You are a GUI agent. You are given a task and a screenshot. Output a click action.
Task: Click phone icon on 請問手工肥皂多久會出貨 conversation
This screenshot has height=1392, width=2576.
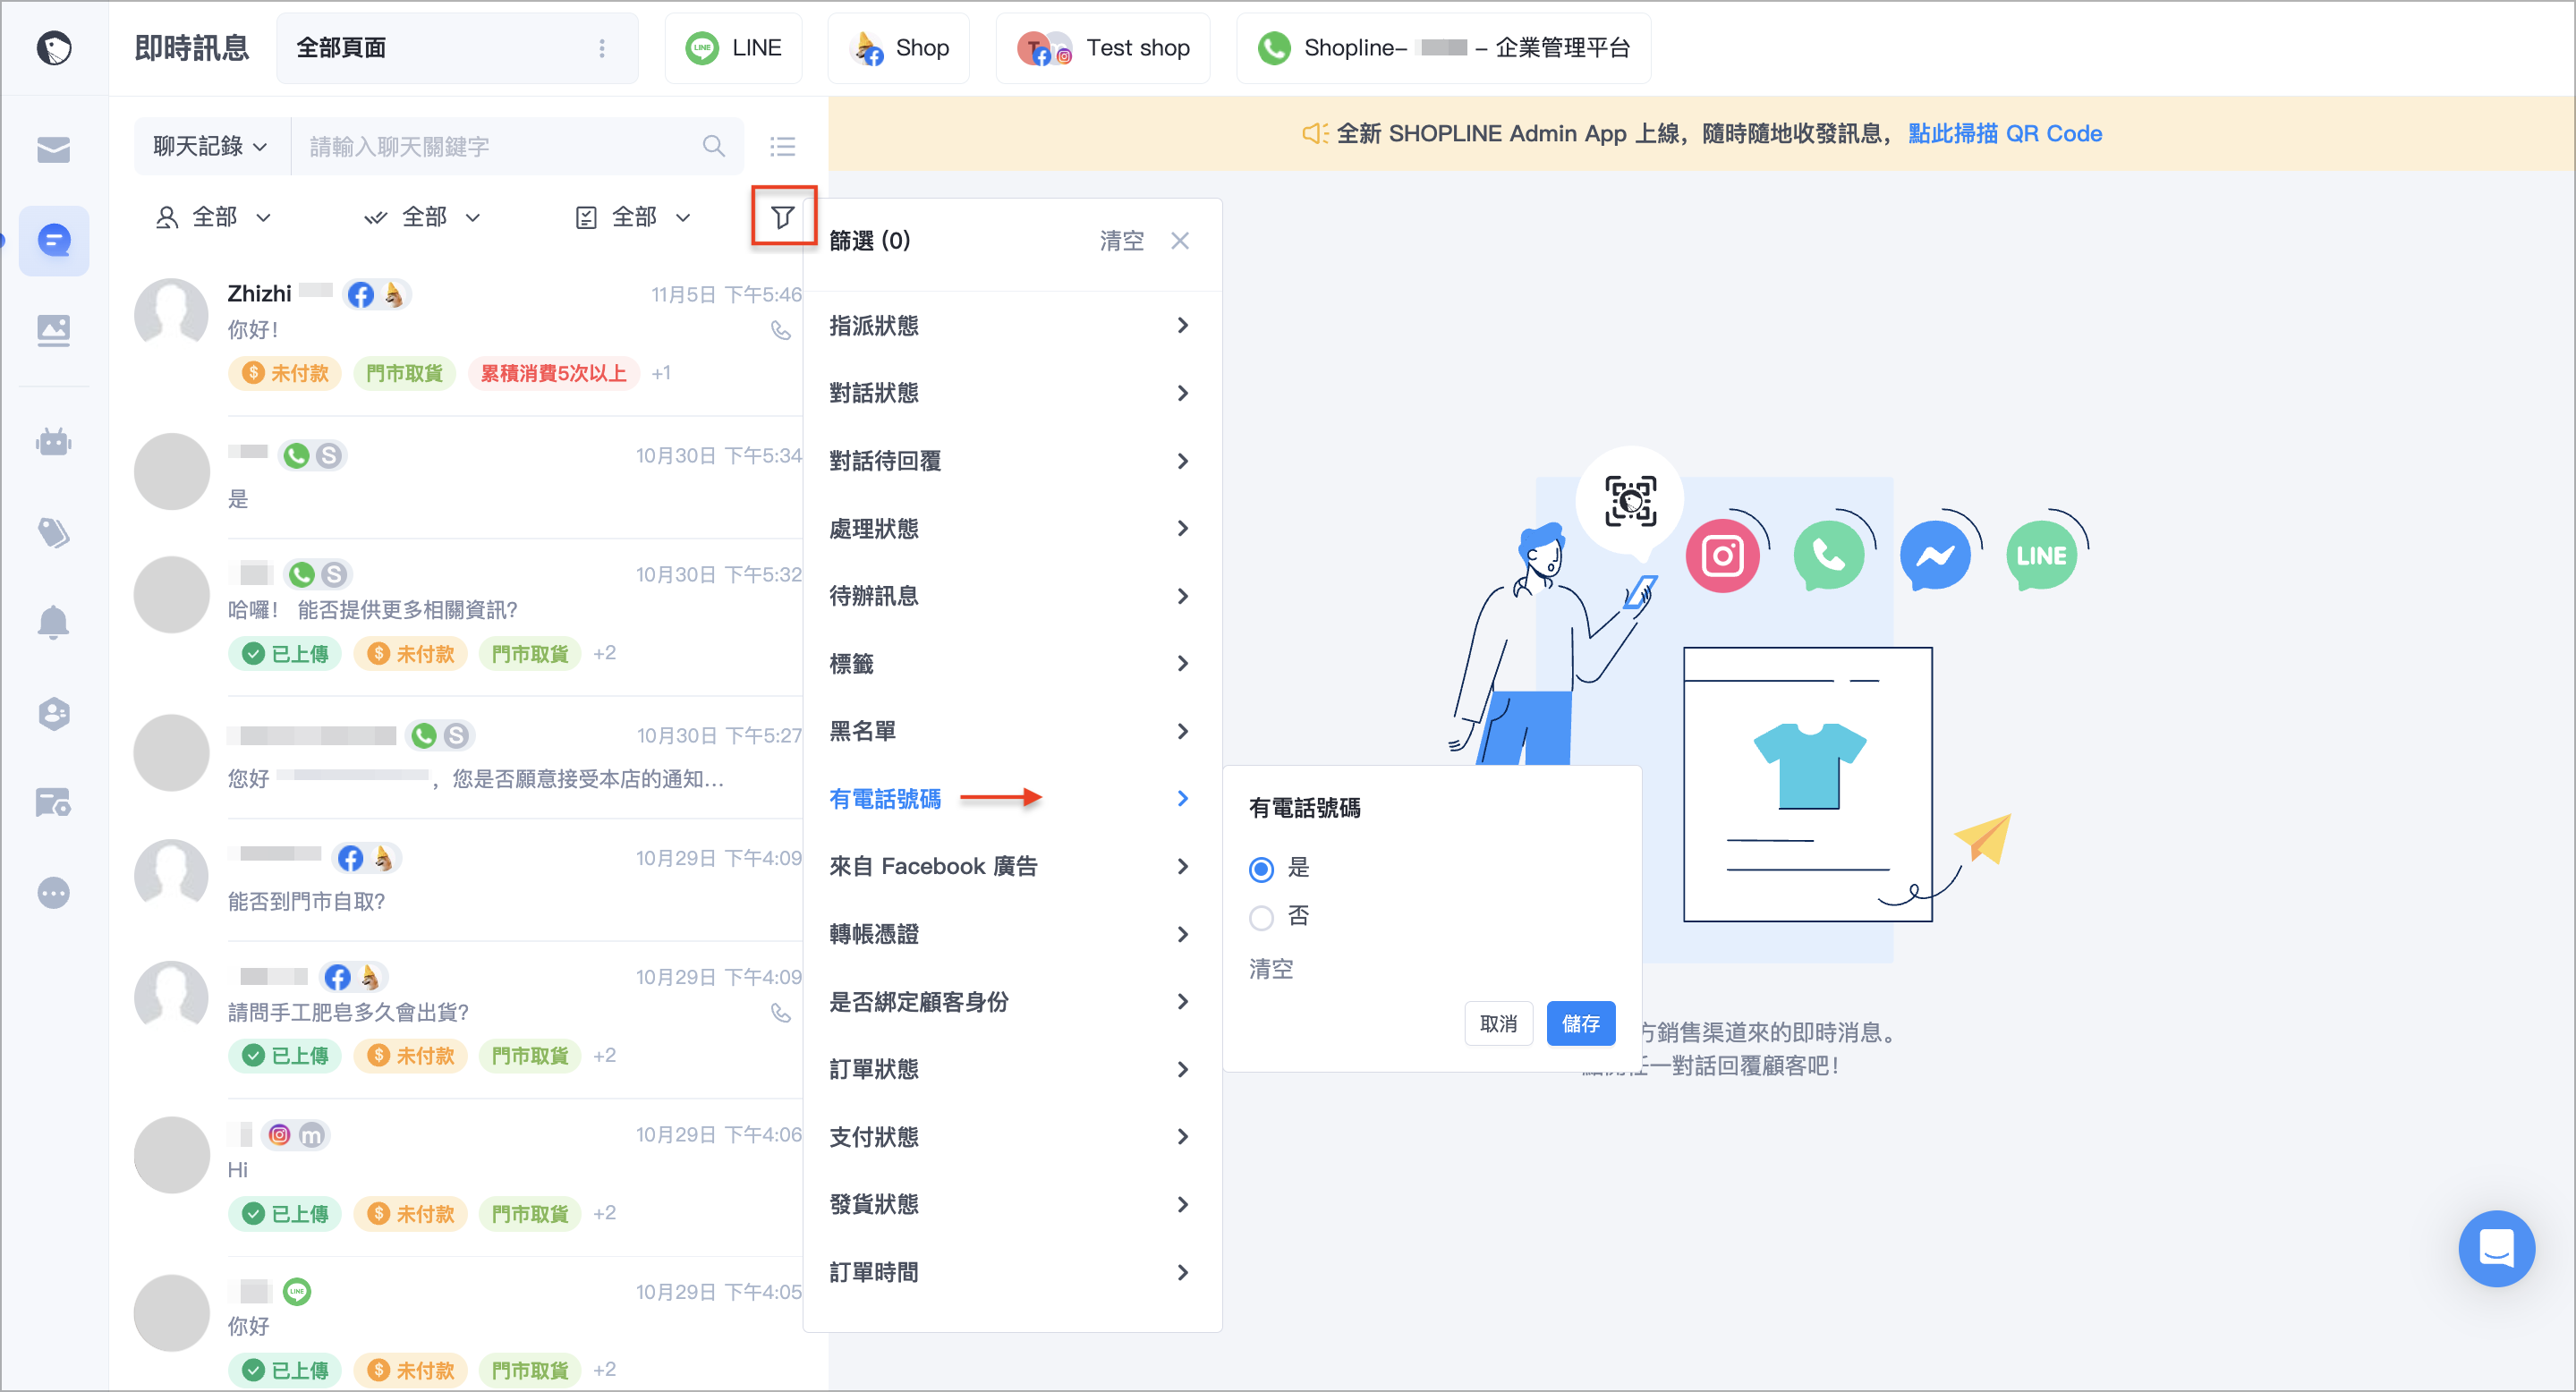coord(781,1013)
